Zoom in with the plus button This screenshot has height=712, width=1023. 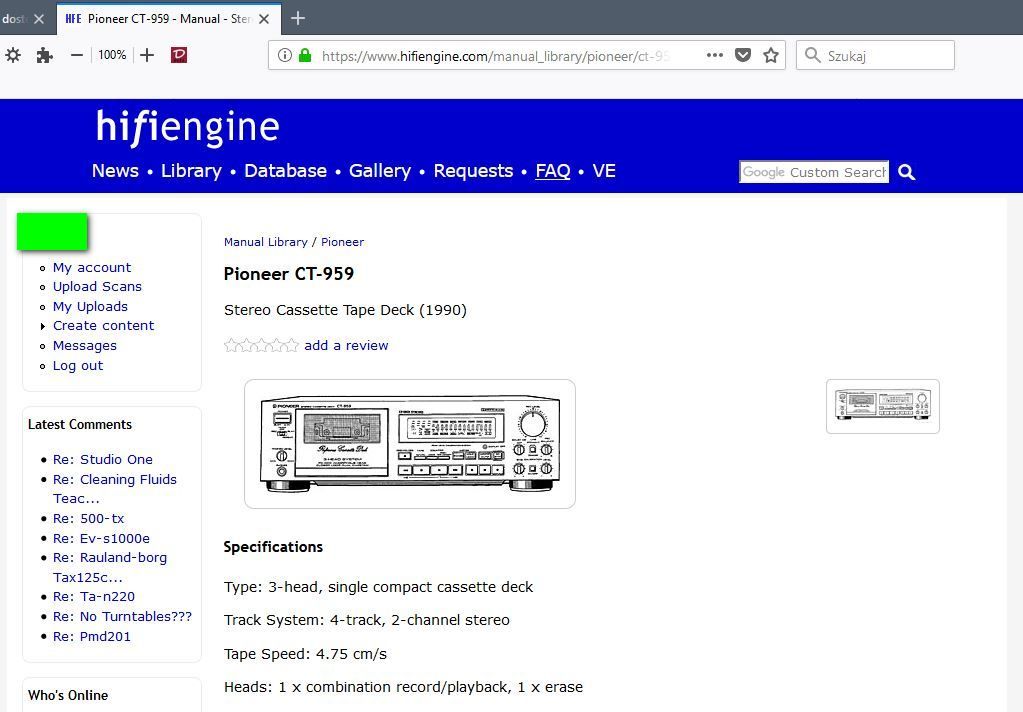tap(147, 55)
